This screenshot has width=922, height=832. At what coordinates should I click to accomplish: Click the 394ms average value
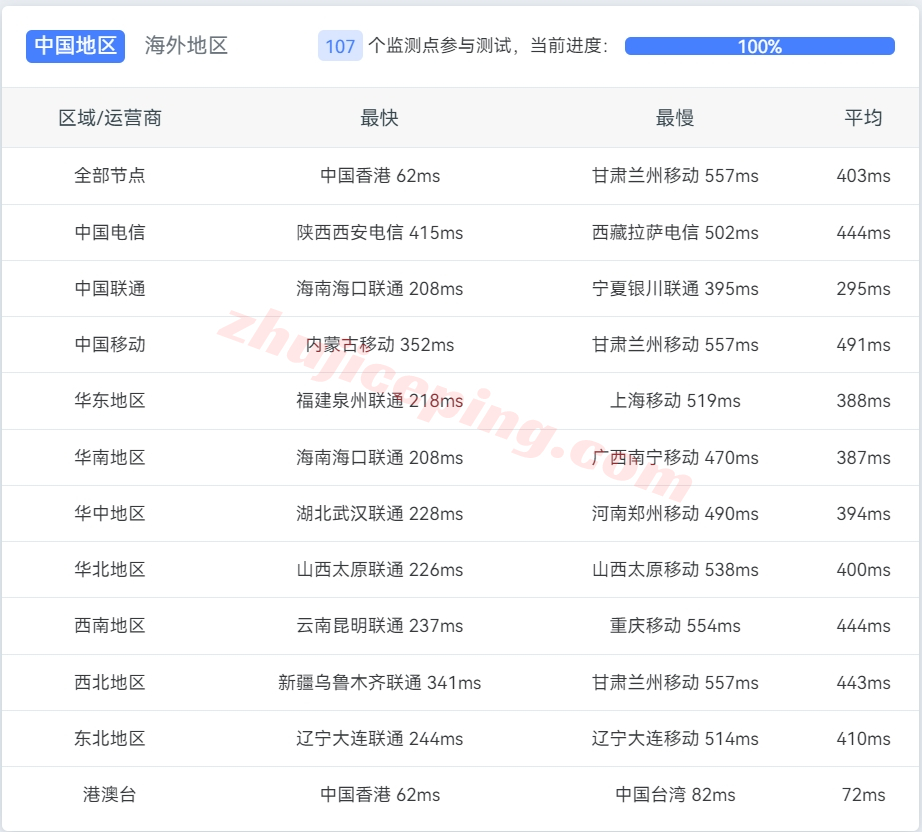point(863,513)
